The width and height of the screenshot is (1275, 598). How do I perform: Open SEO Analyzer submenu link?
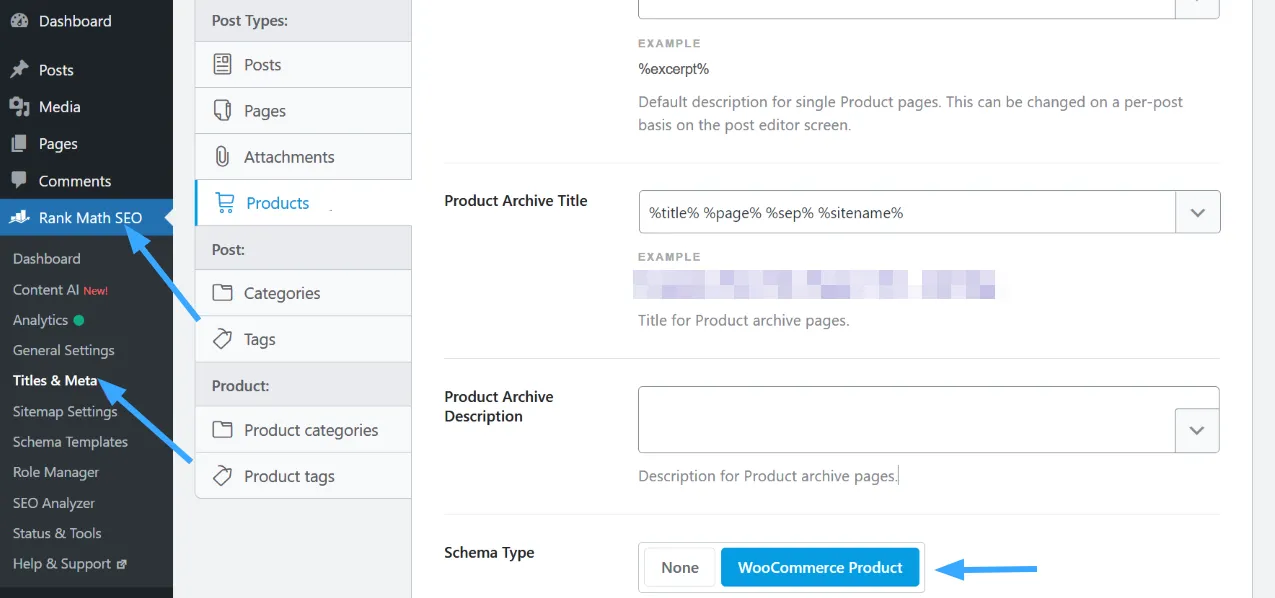pyautogui.click(x=54, y=503)
